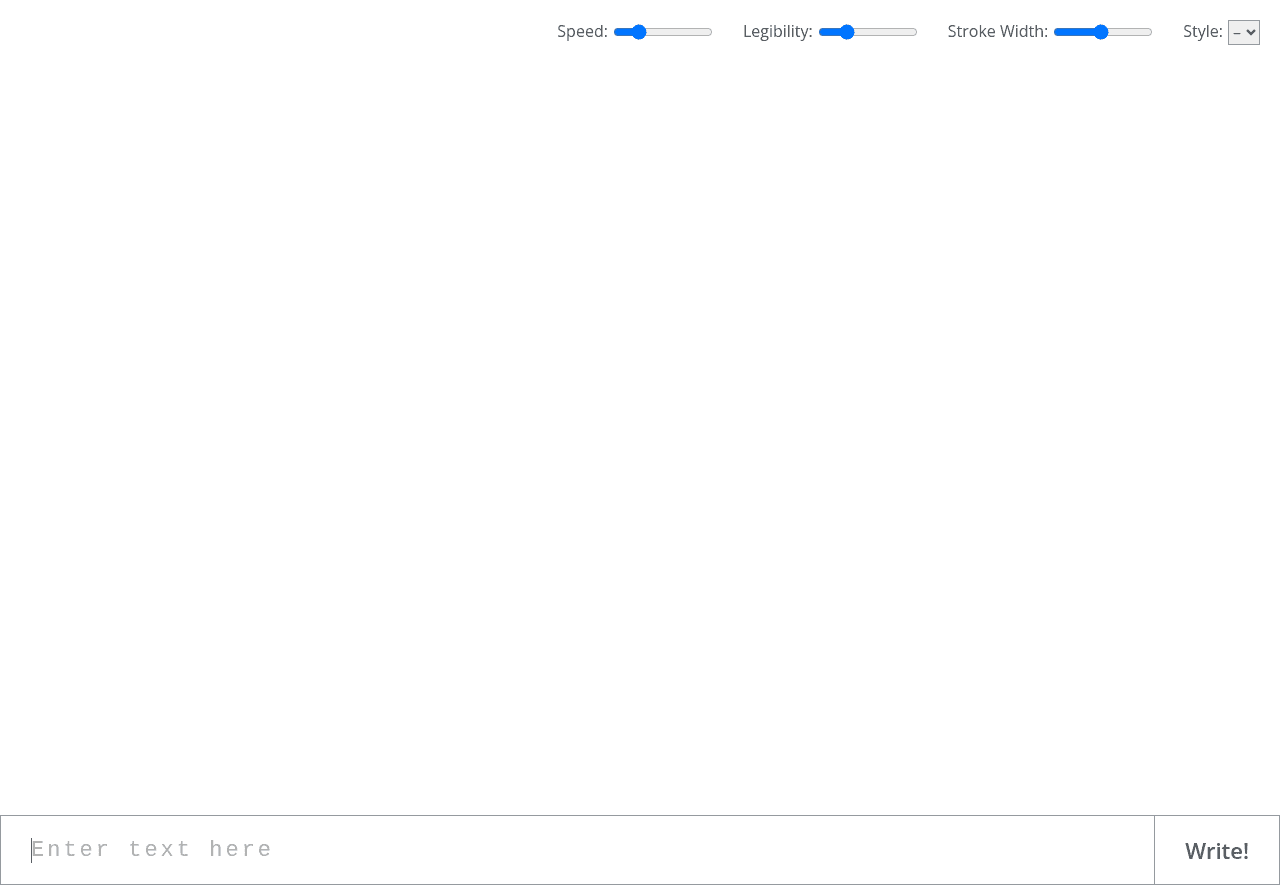The image size is (1280, 885).
Task: Focus the "Enter text here" input field
Action: pyautogui.click(x=577, y=850)
